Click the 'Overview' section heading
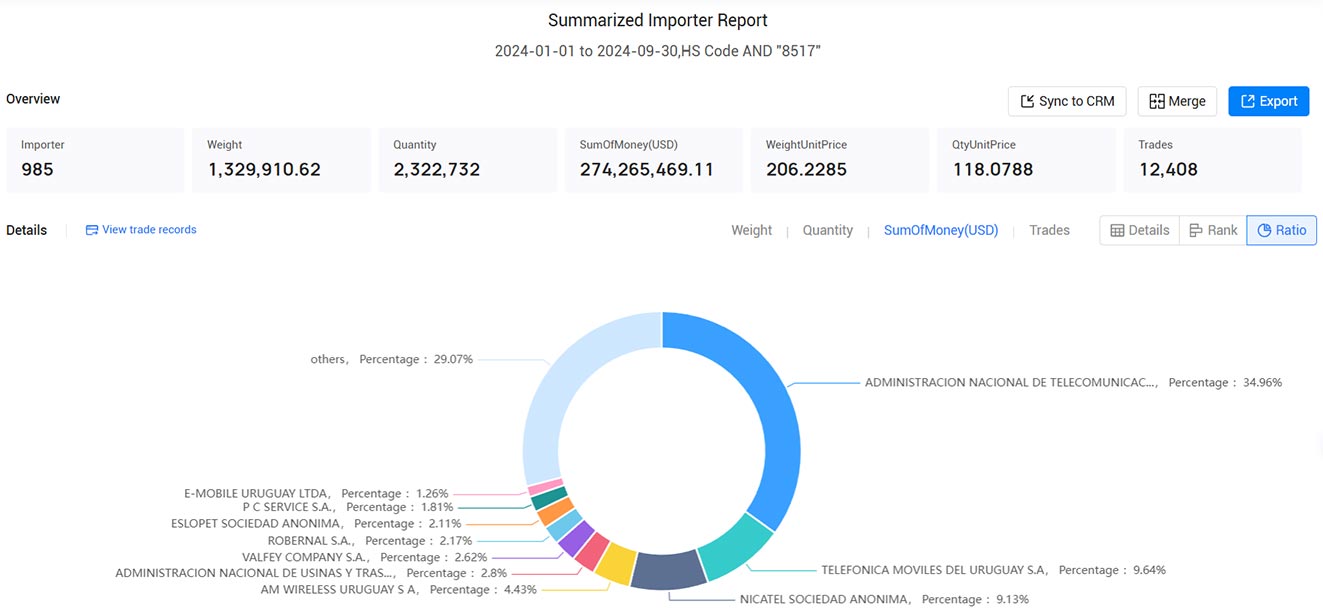 [33, 99]
